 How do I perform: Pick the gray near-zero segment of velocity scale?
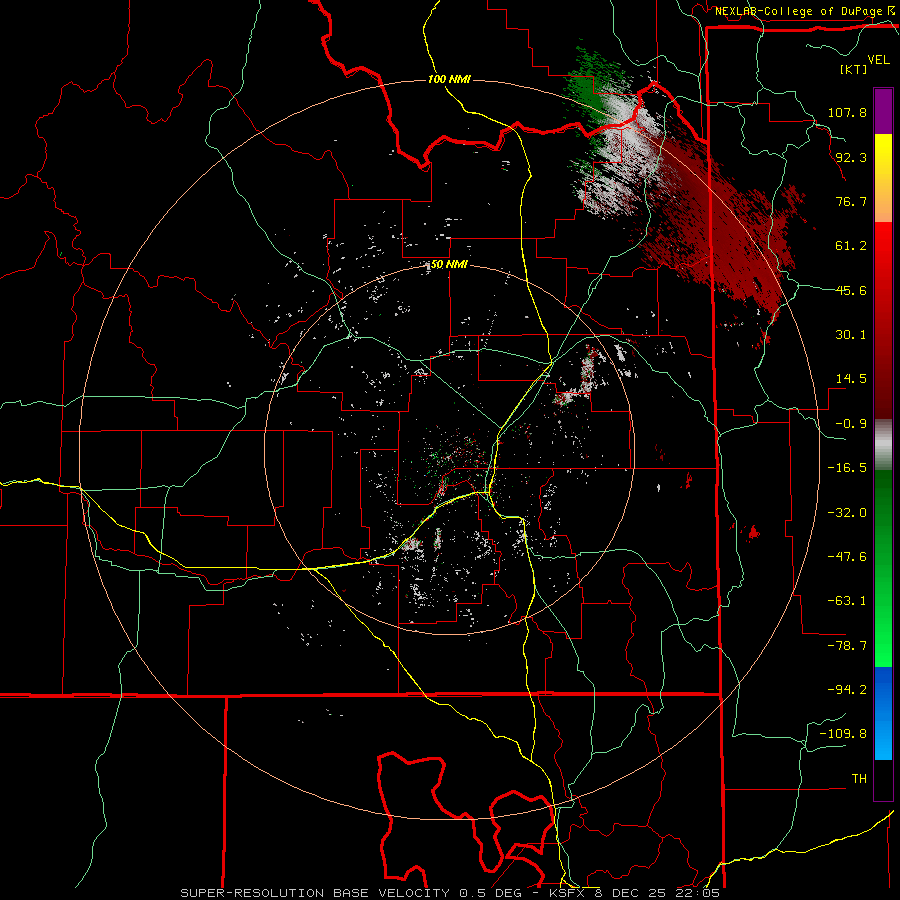pos(883,444)
